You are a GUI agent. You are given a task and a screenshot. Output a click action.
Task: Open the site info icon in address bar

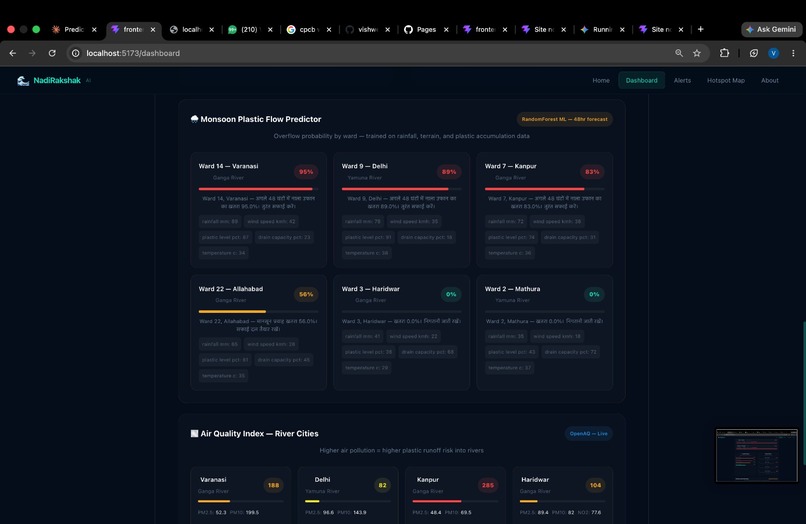(x=76, y=53)
